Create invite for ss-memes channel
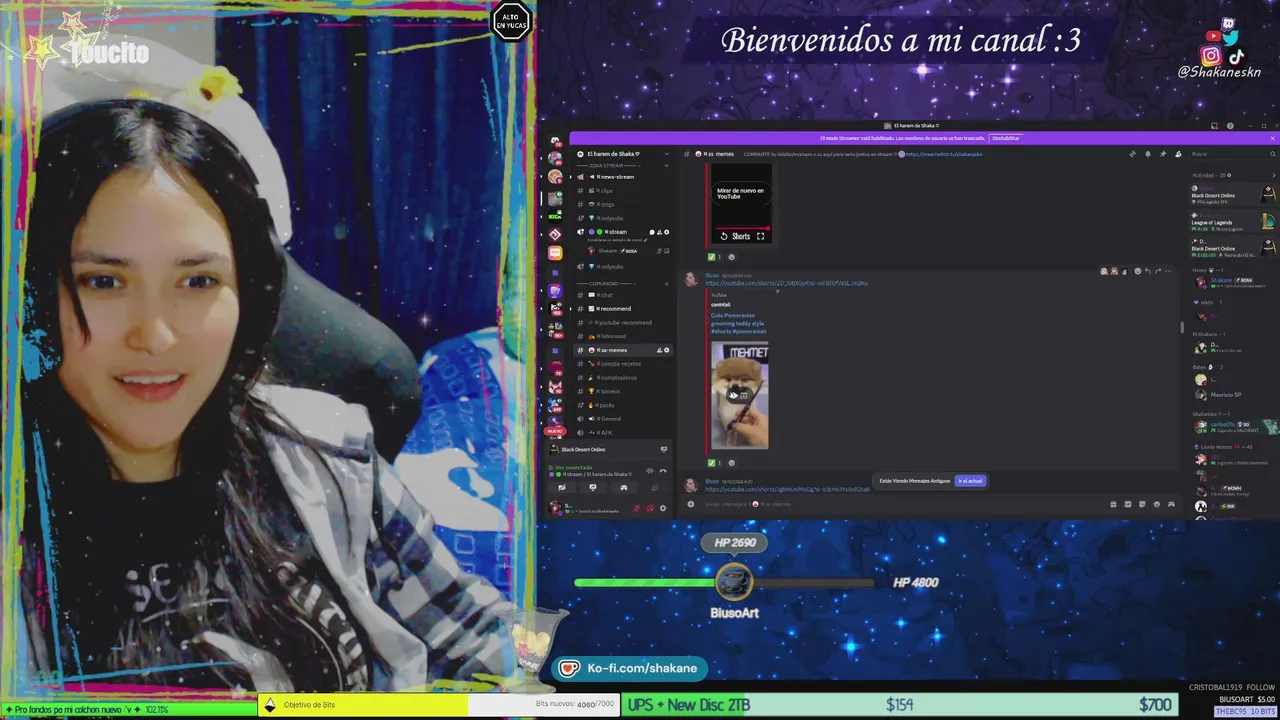Viewport: 1280px width, 720px height. pyautogui.click(x=659, y=350)
